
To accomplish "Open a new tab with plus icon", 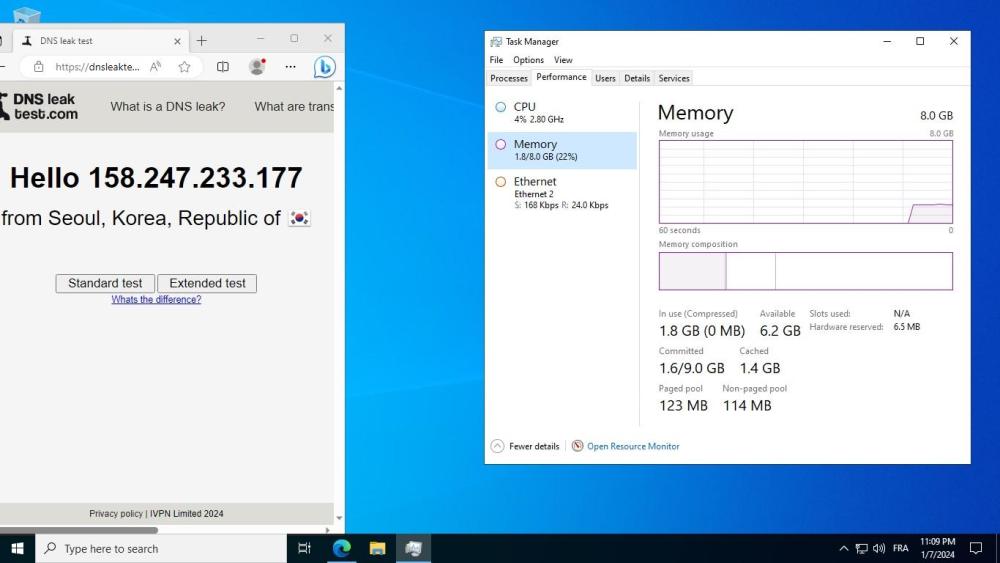I will pyautogui.click(x=201, y=41).
